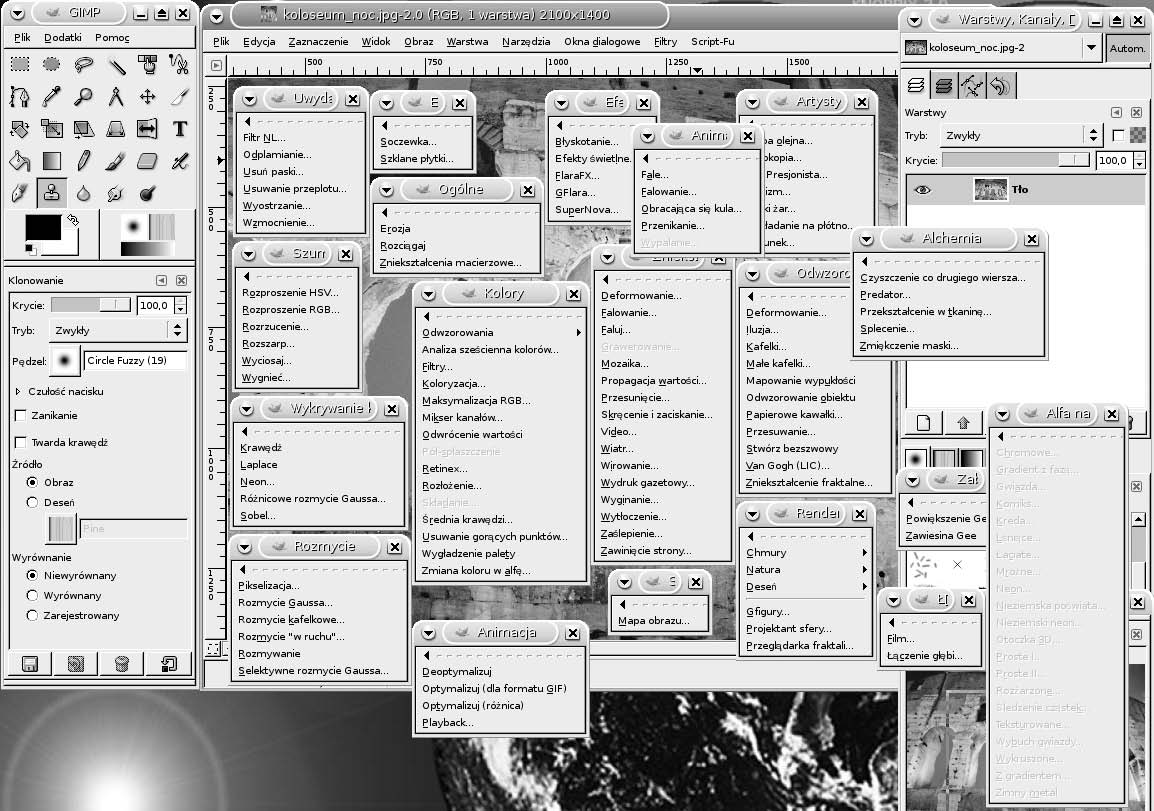Select the Smudge tool
This screenshot has width=1154, height=811.
[116, 193]
